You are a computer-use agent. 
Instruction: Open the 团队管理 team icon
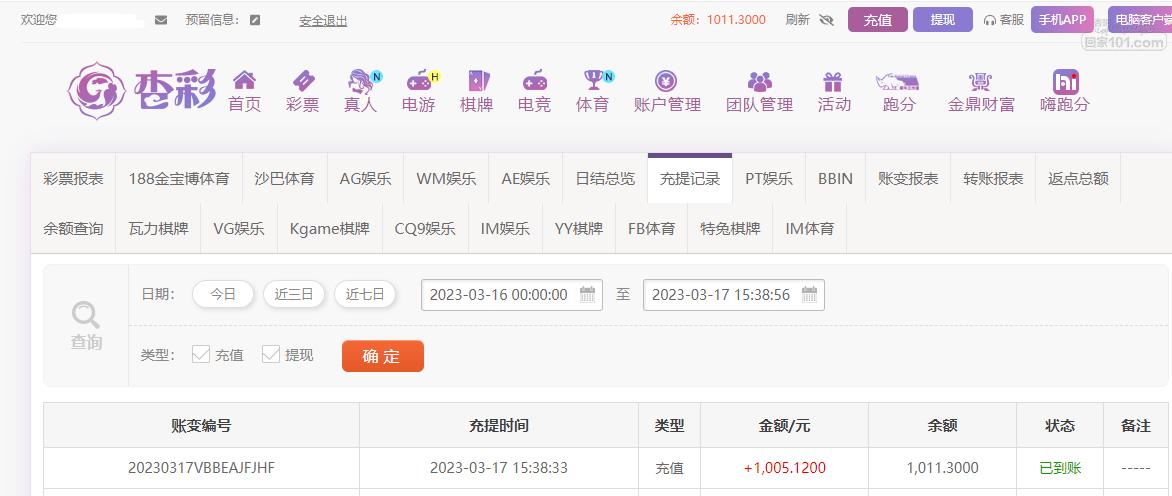click(759, 82)
